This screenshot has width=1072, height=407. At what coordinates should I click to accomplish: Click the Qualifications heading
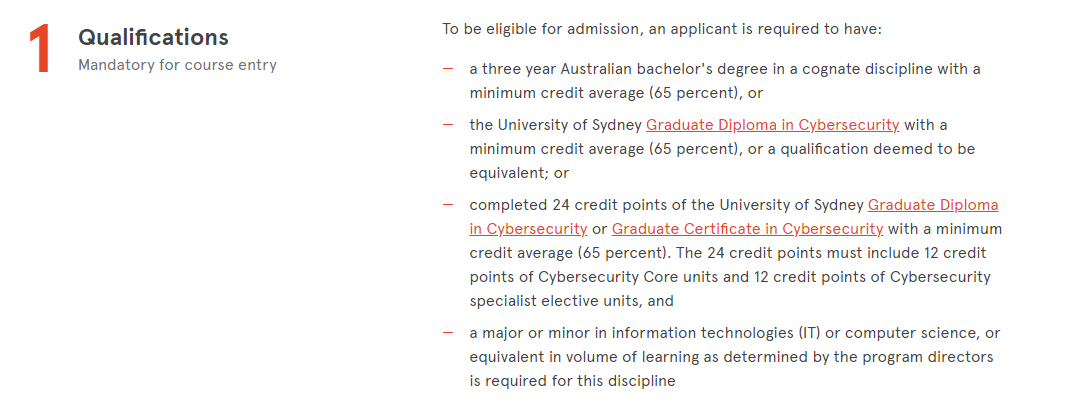pyautogui.click(x=153, y=38)
